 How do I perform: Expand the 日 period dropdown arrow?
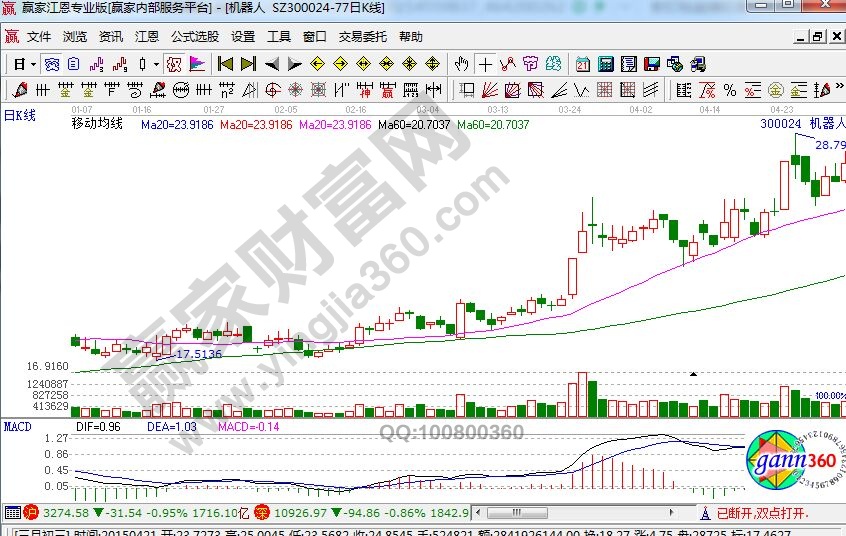coord(33,64)
